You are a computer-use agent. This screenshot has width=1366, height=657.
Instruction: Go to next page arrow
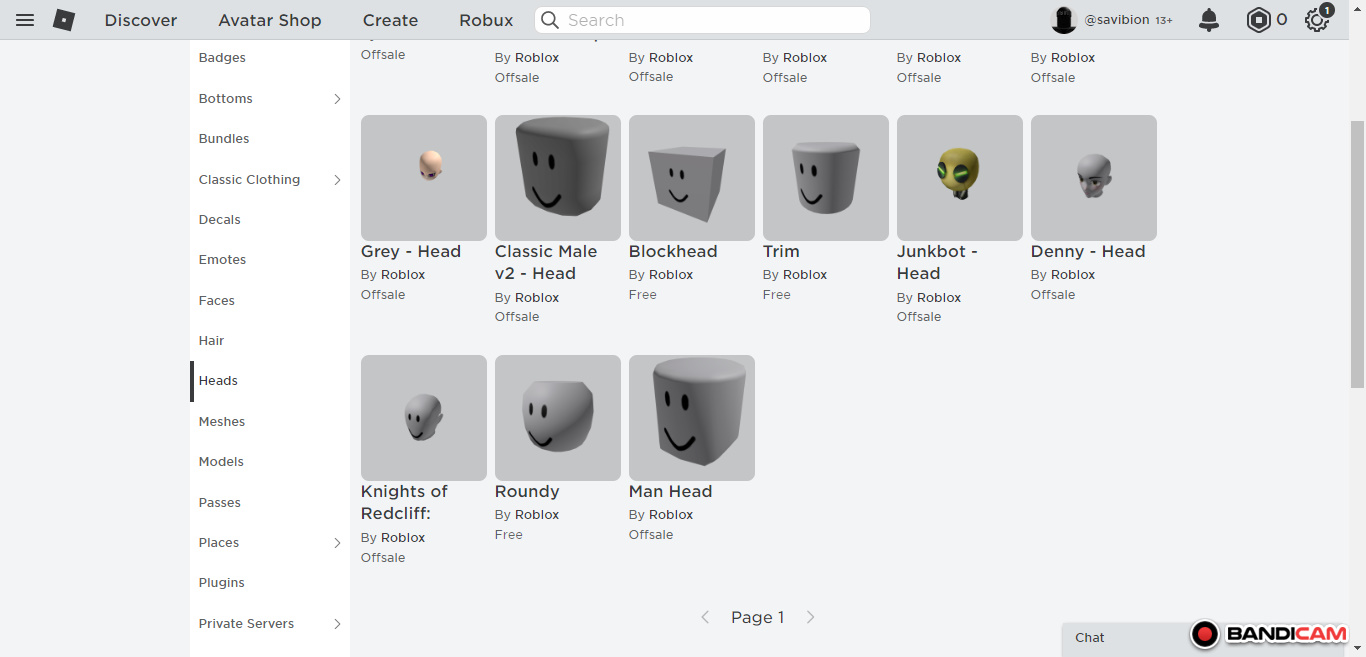click(x=810, y=618)
